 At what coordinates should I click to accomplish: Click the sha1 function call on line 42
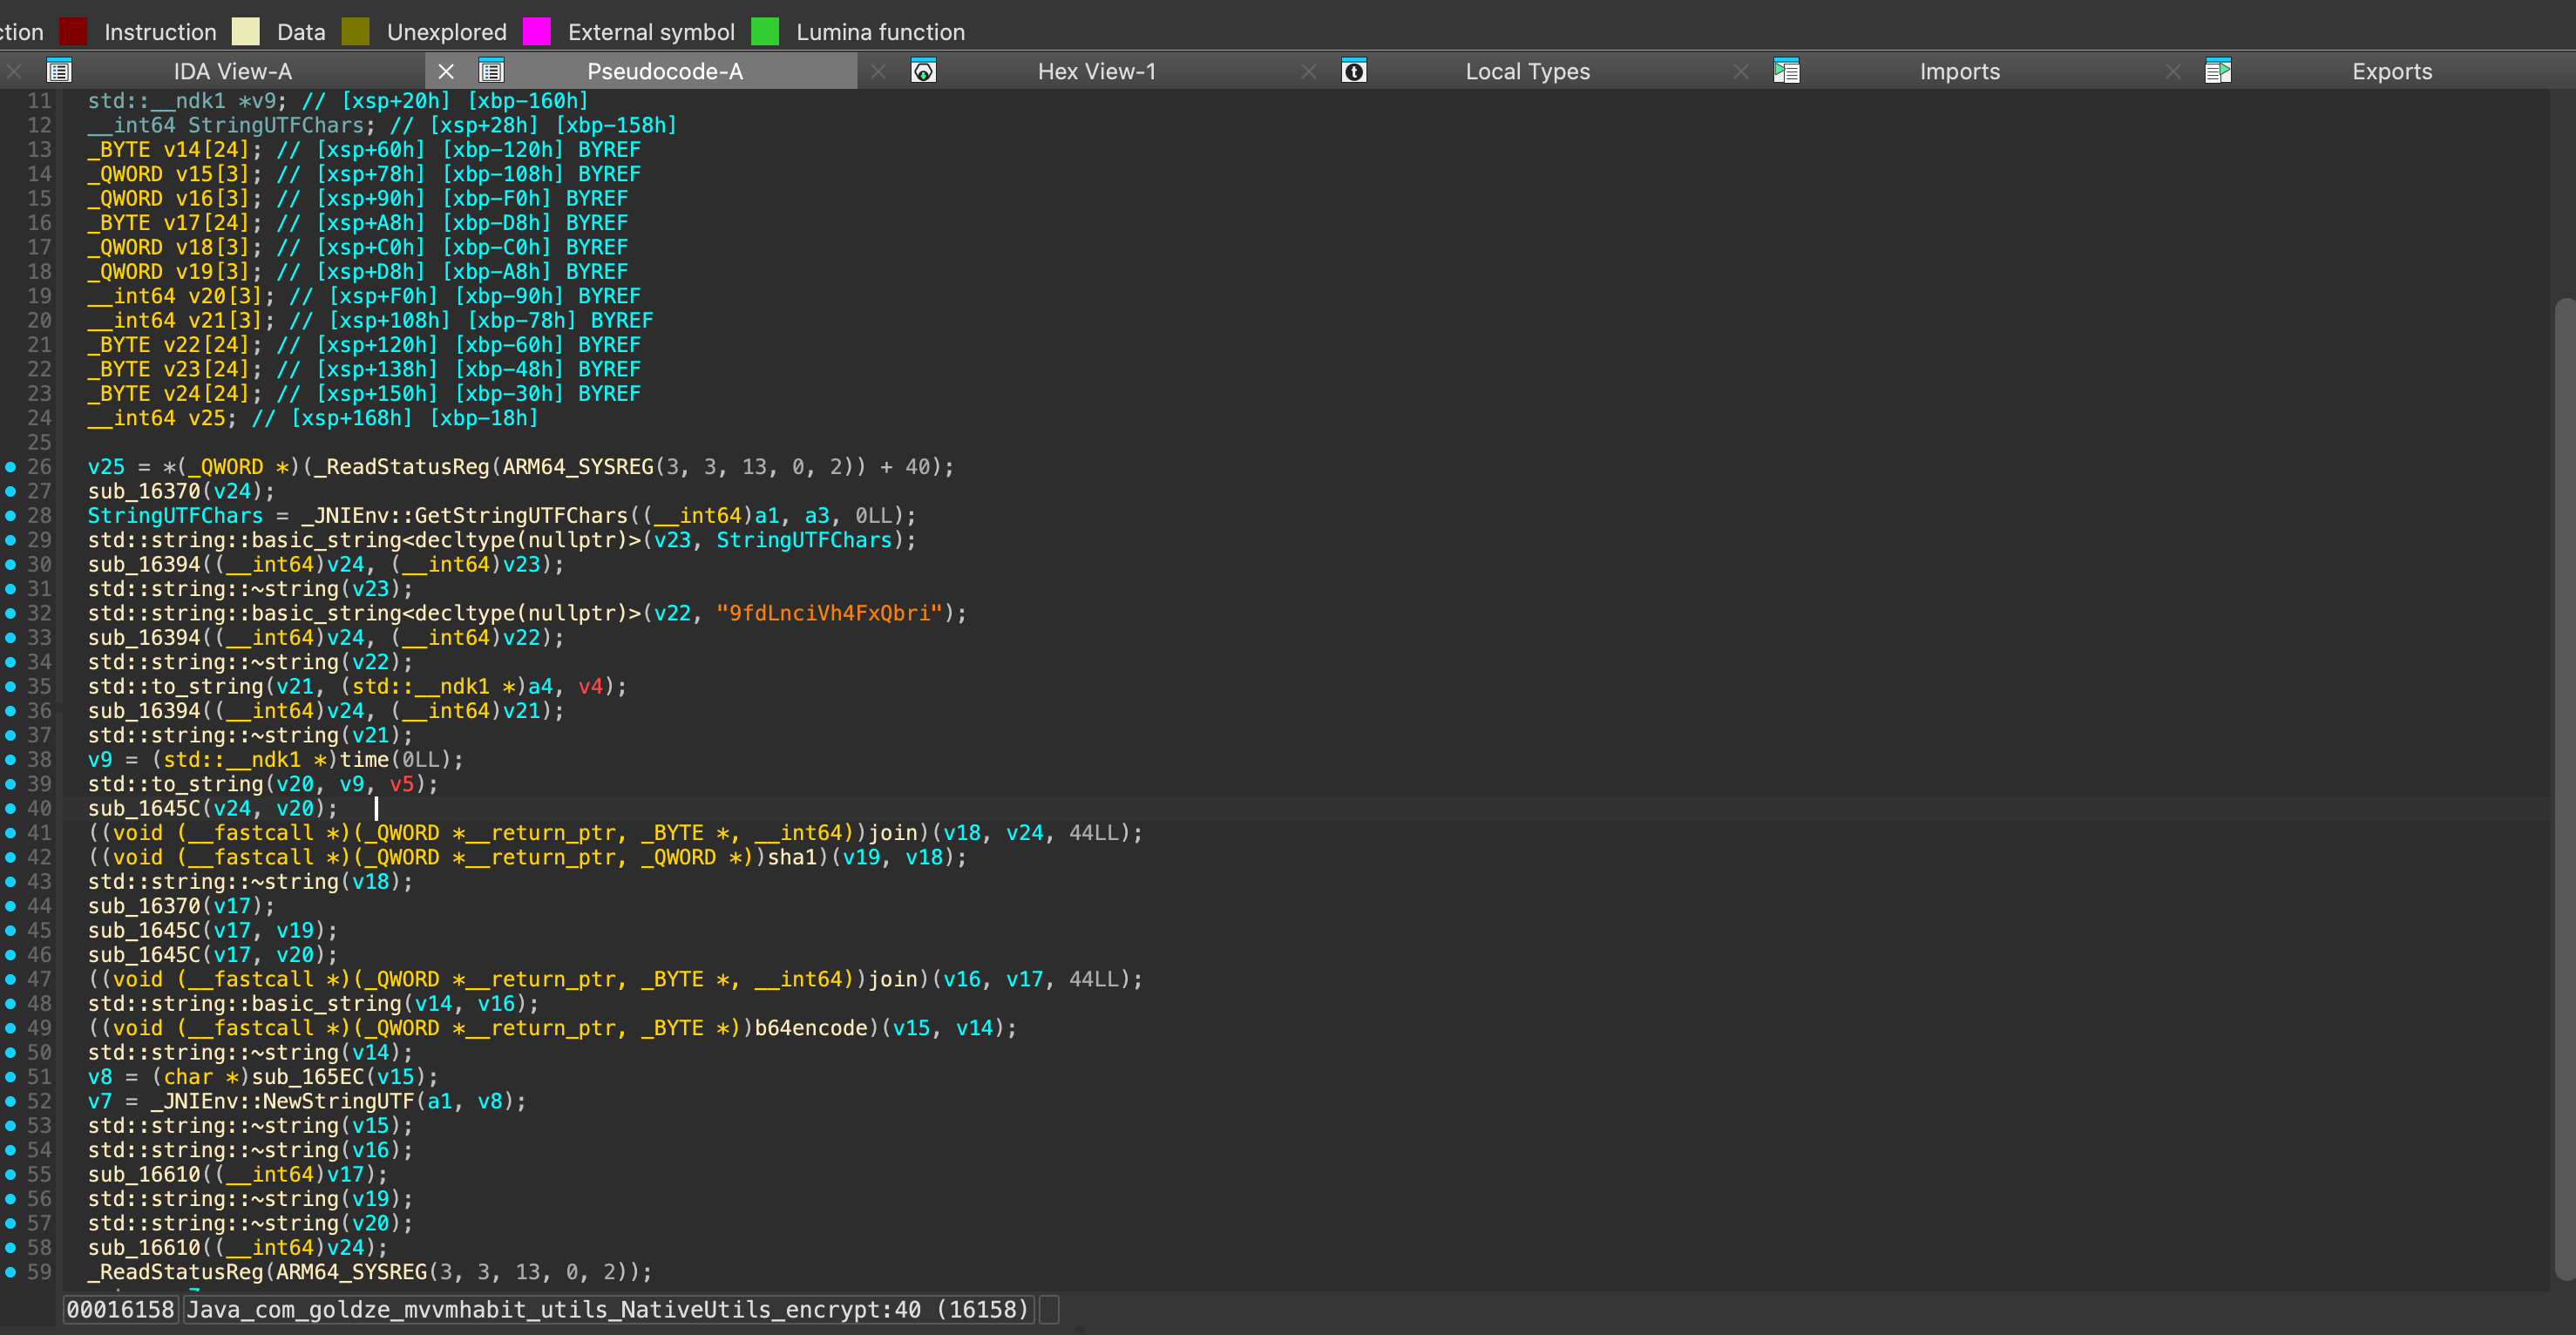click(792, 857)
